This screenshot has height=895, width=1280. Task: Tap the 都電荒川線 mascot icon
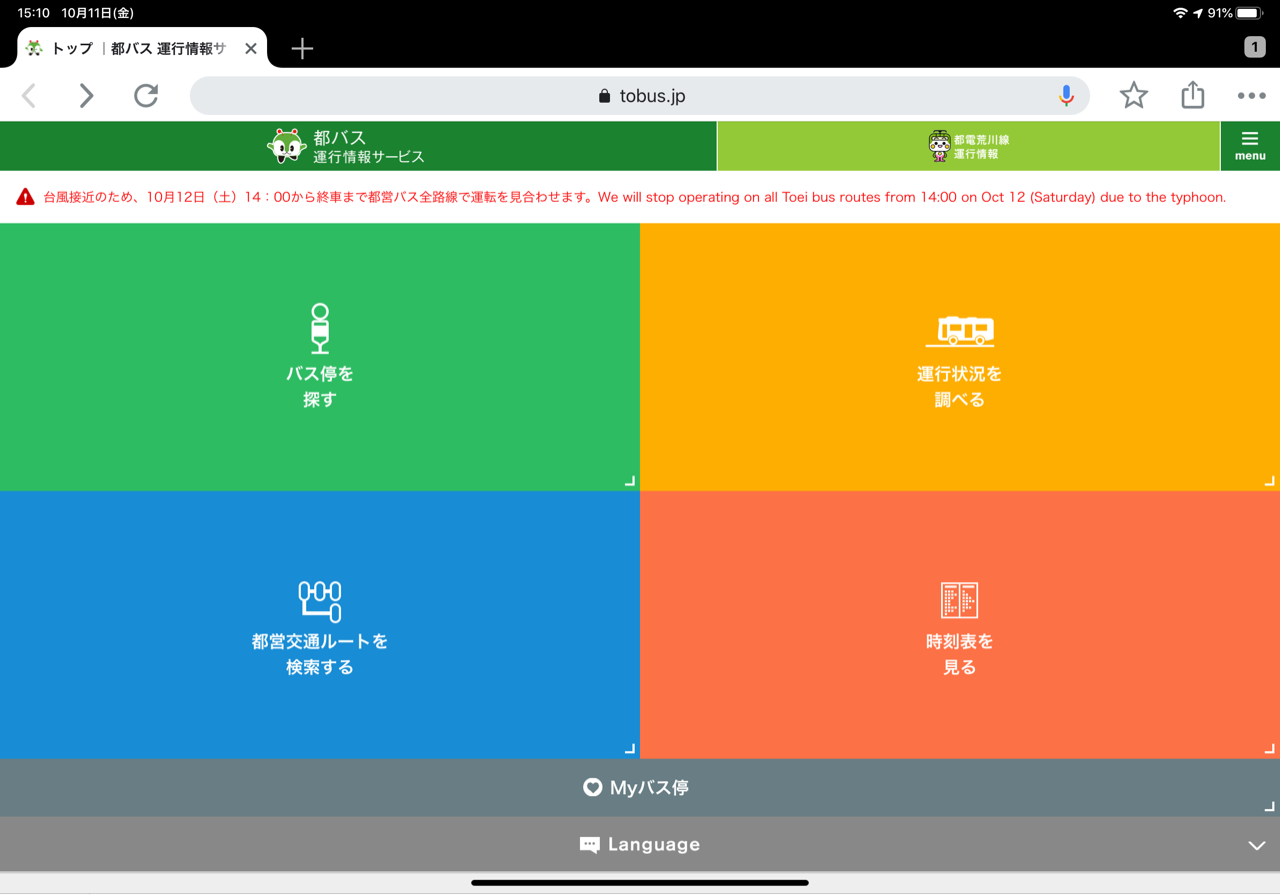click(x=939, y=146)
